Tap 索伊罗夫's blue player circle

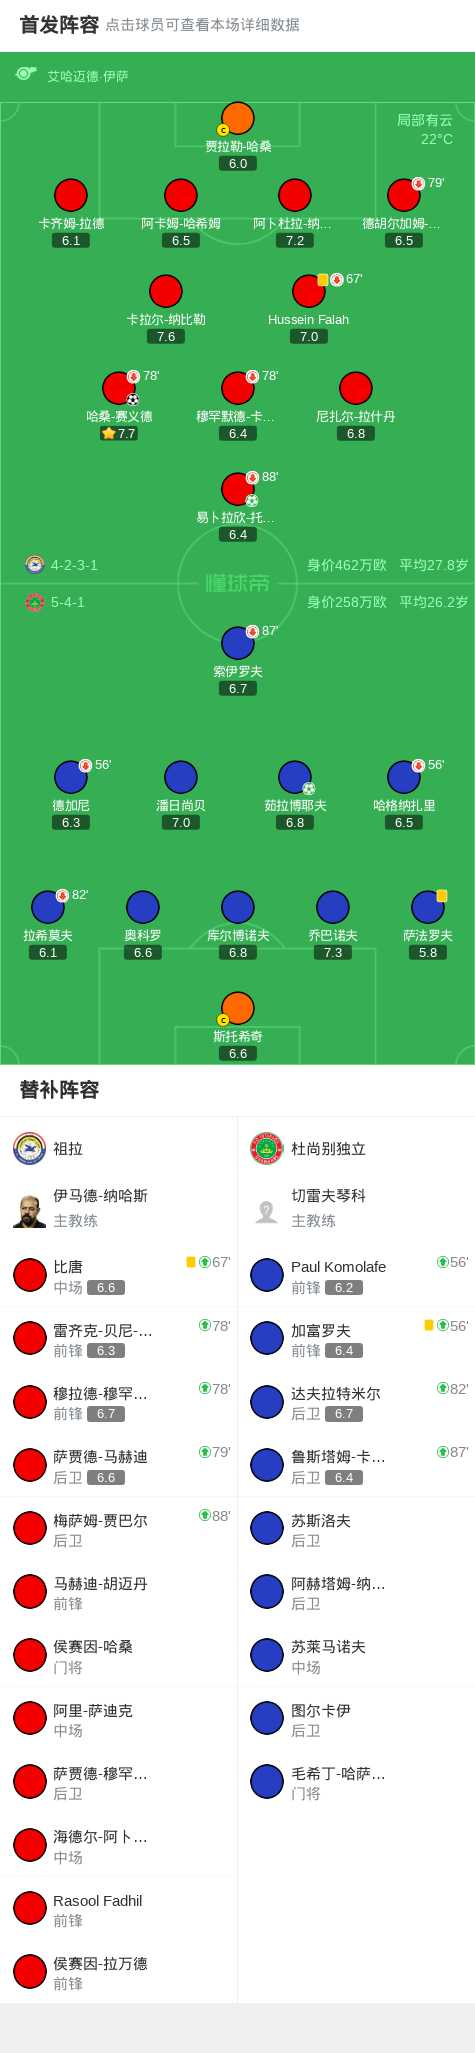pos(238,643)
